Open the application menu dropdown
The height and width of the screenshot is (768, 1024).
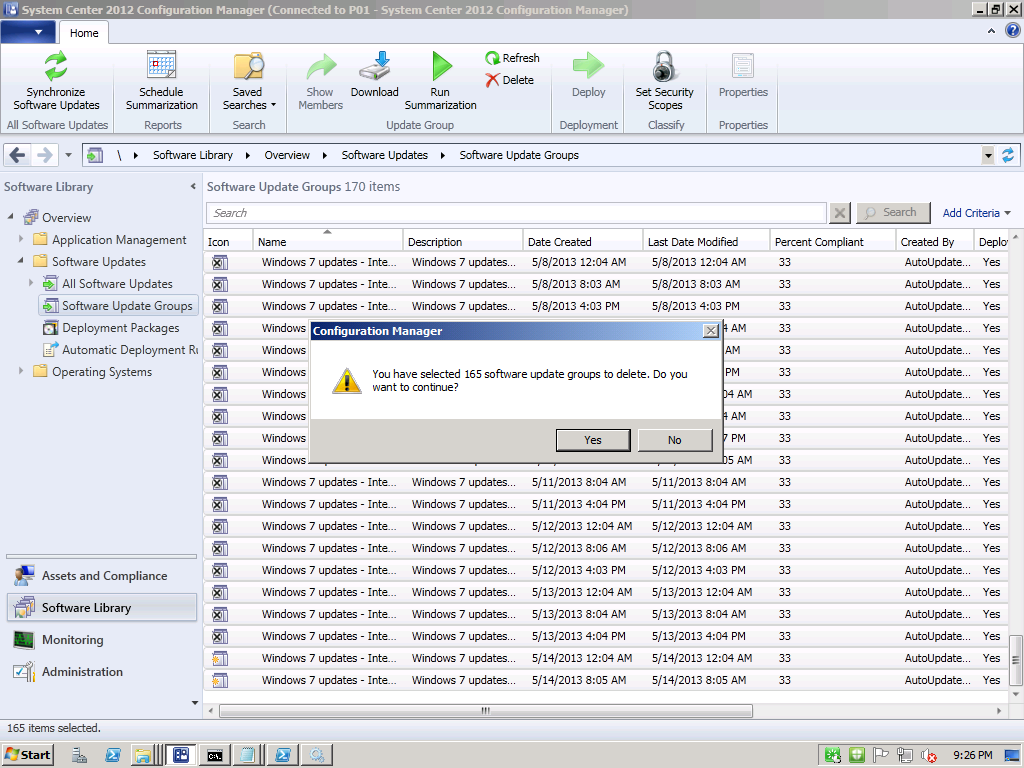click(x=28, y=31)
